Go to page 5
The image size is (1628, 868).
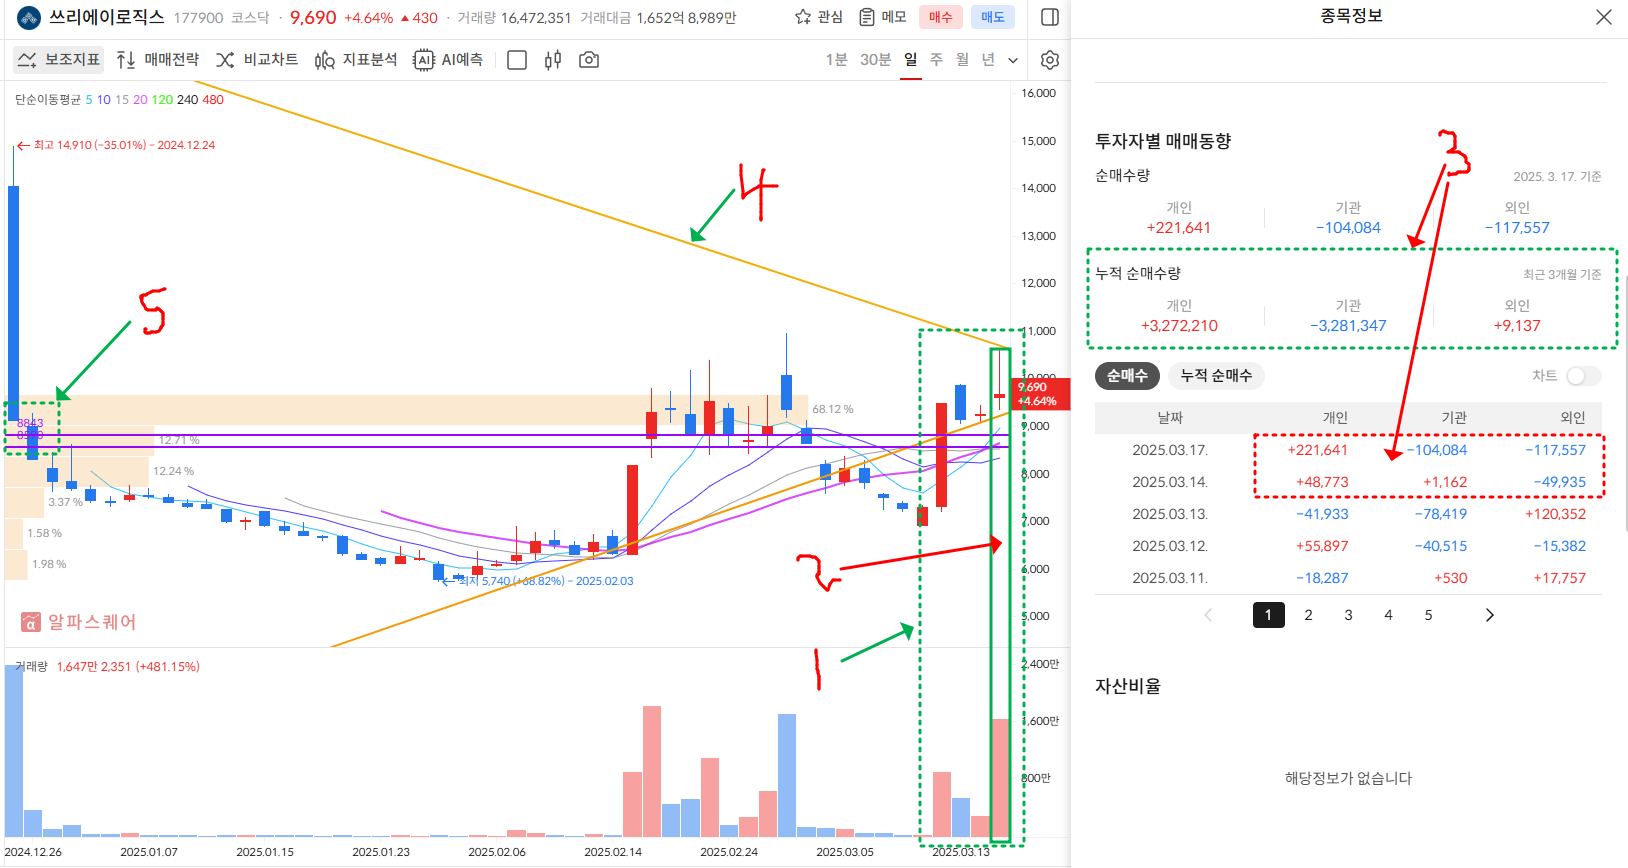[x=1428, y=615]
